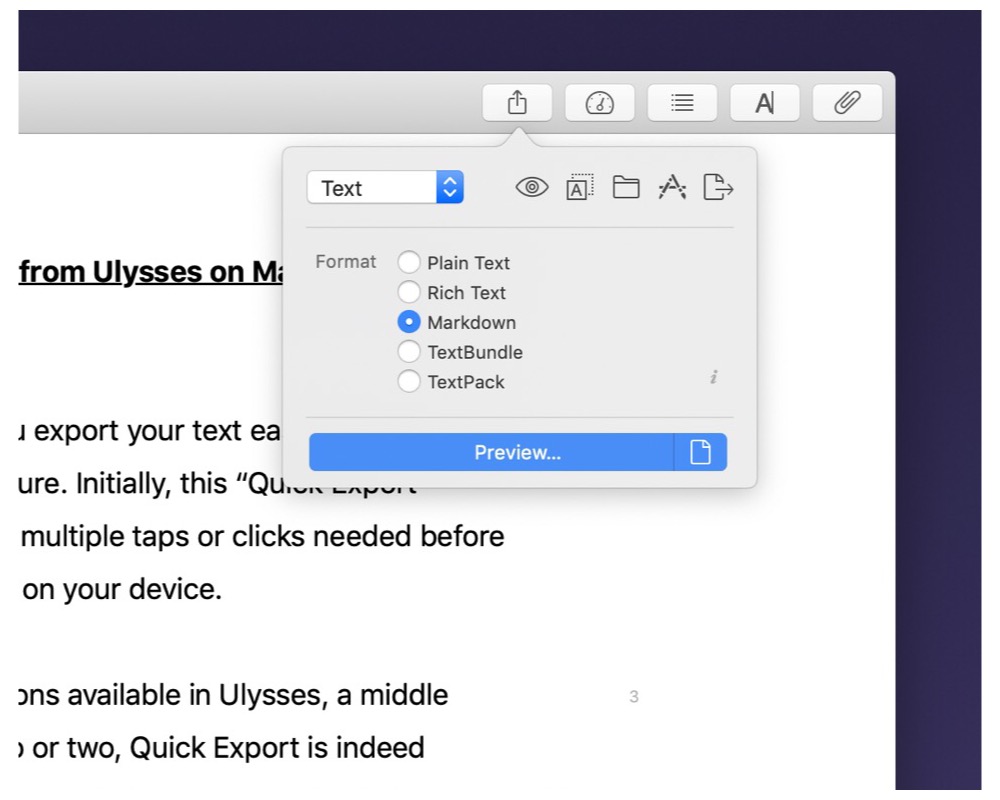This screenshot has width=1000, height=800.
Task: Click the paragraph number 3 marker
Action: click(633, 697)
